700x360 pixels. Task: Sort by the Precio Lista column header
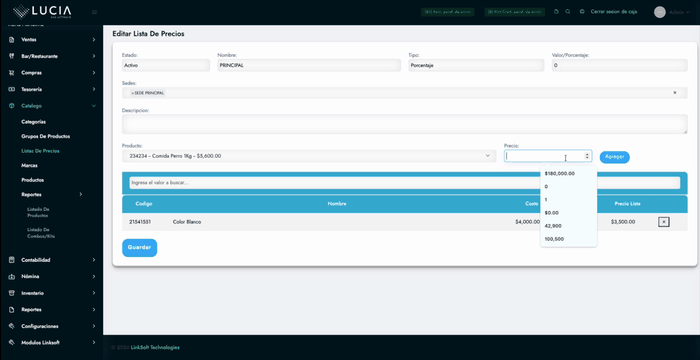pyautogui.click(x=627, y=204)
